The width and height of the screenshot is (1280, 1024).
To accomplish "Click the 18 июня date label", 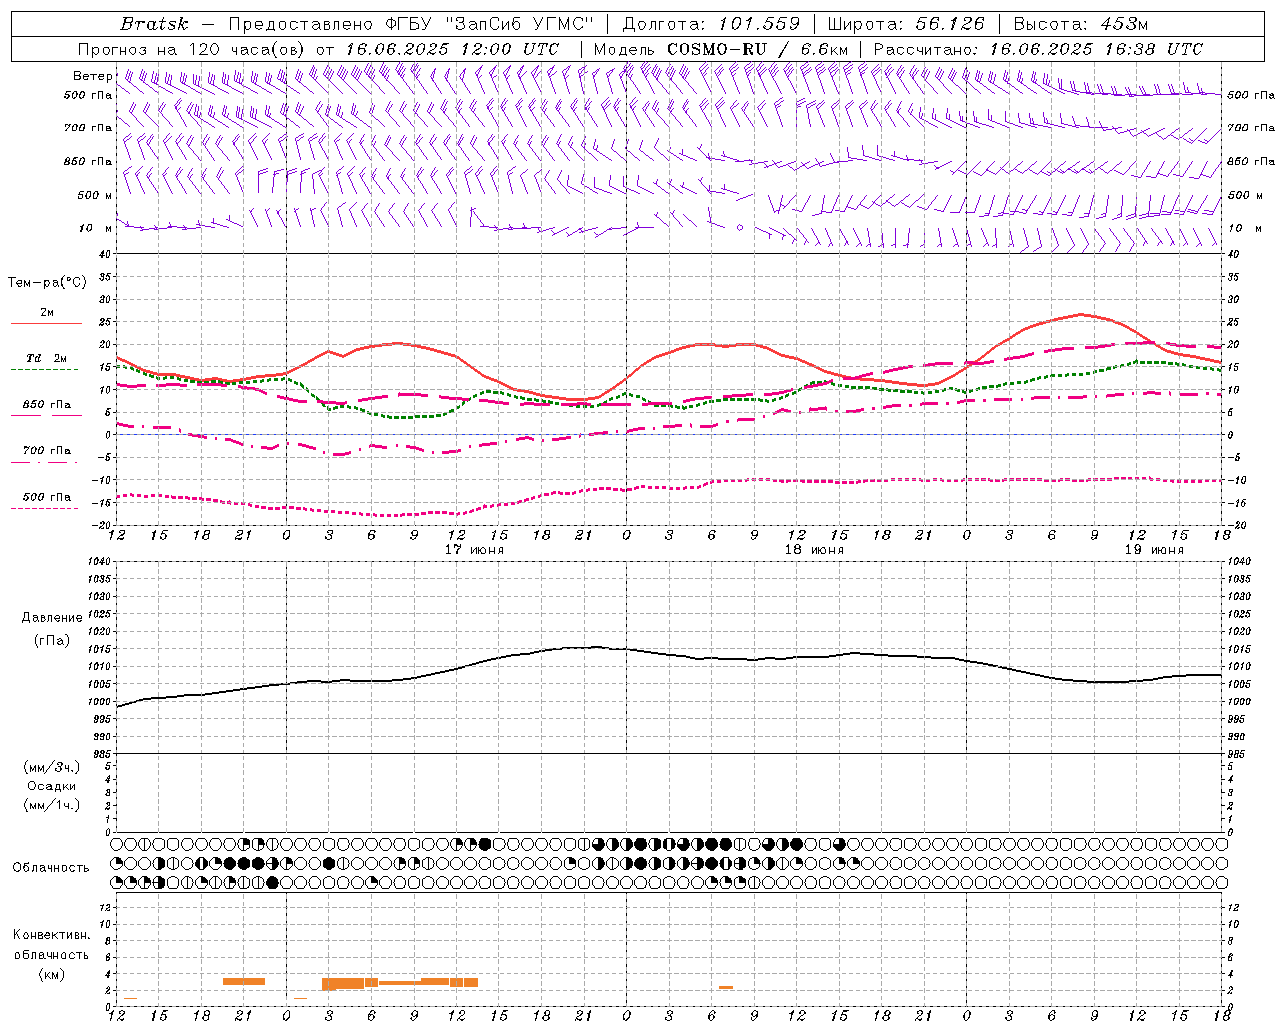I will tap(814, 550).
